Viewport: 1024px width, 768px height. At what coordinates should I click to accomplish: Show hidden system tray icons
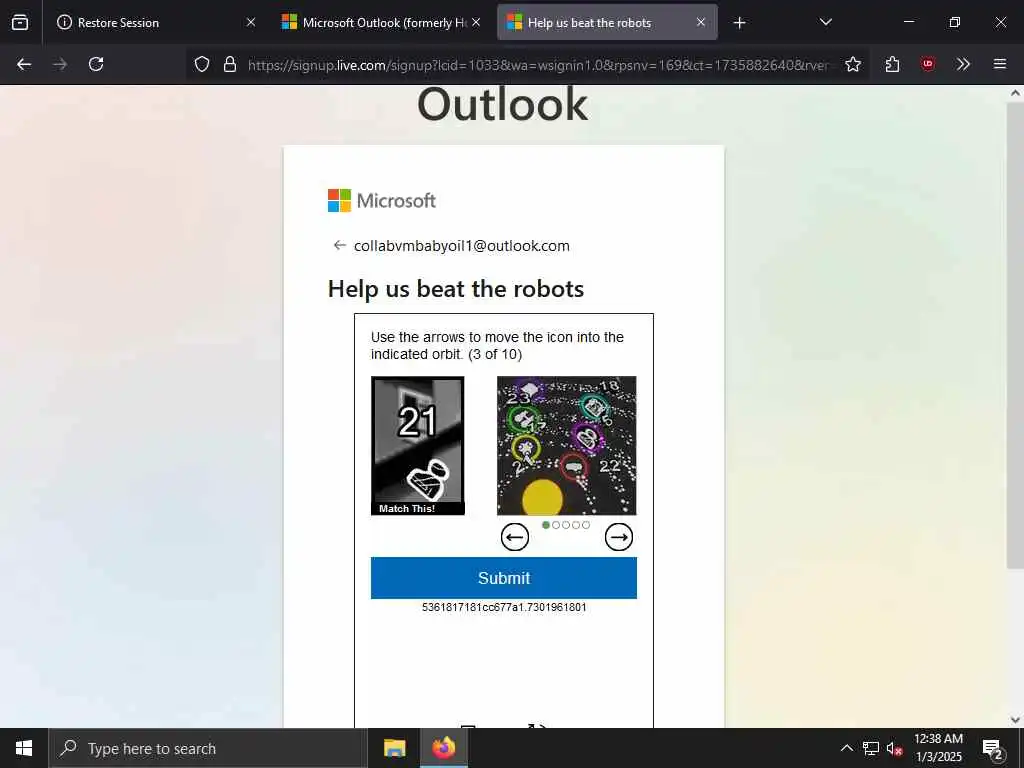(846, 748)
